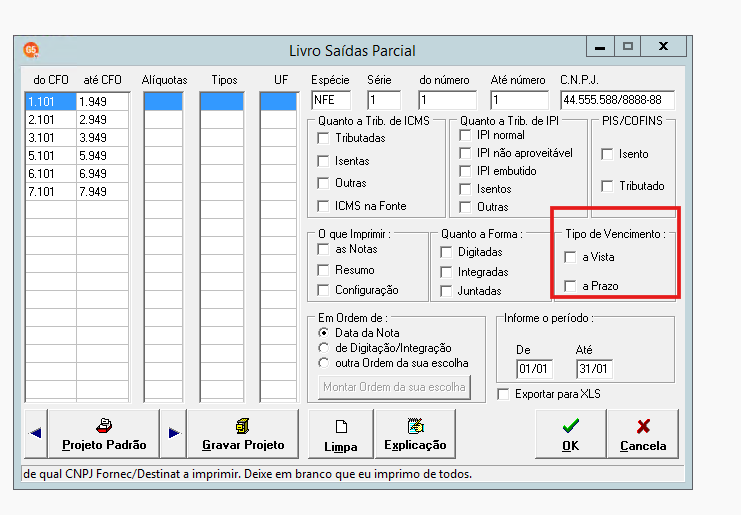The height and width of the screenshot is (515, 741).
Task: Click the 3.949 cell
Action: pos(103,137)
